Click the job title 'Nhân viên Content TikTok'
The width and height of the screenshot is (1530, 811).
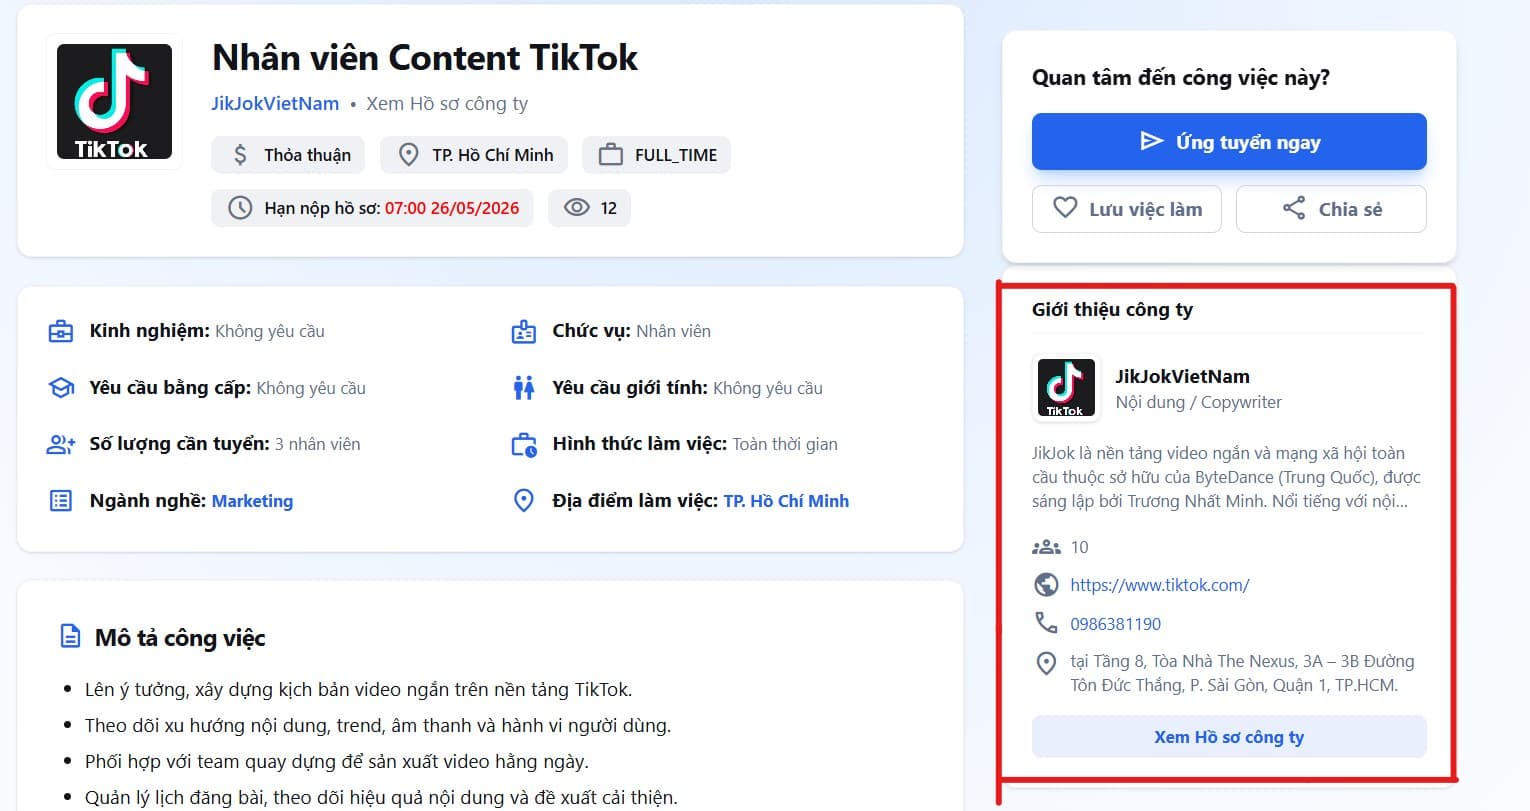425,58
